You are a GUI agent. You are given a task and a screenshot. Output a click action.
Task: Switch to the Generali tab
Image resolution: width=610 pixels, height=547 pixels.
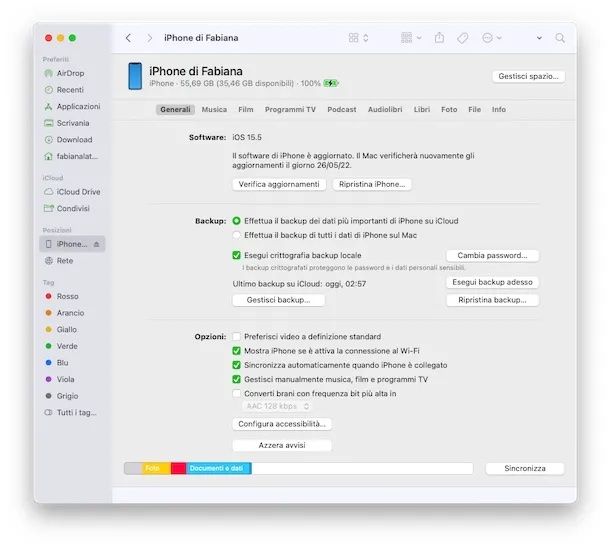coord(175,110)
